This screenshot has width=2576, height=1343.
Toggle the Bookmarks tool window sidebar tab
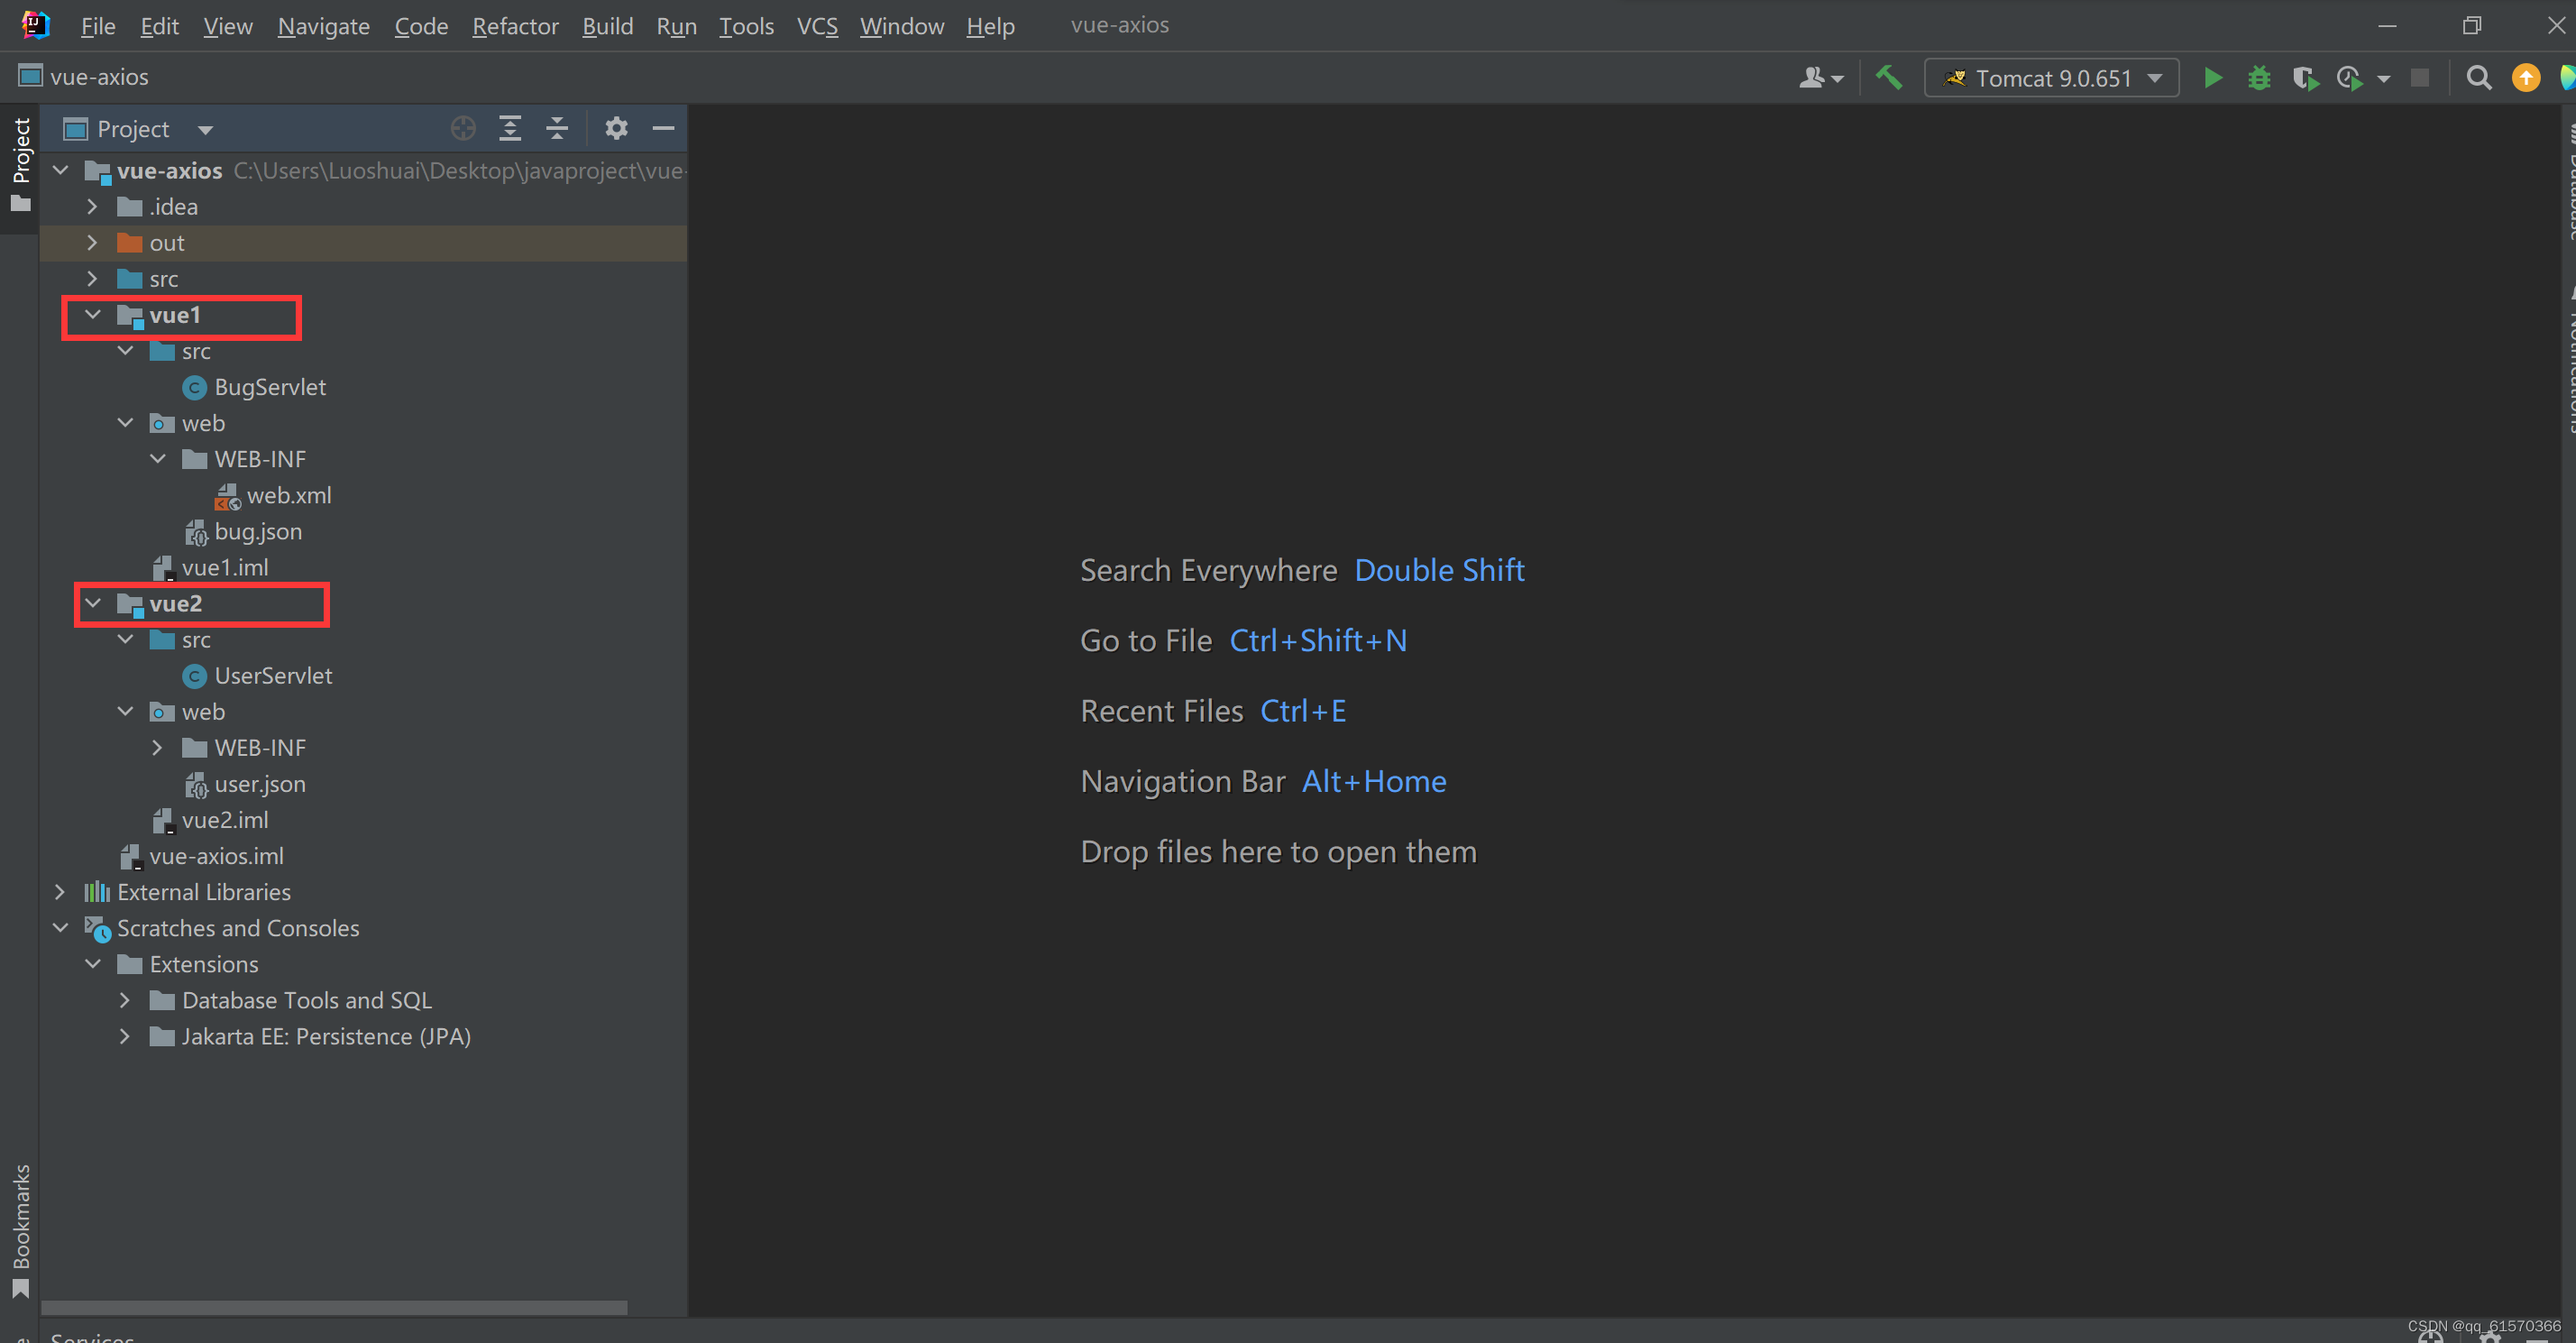[x=20, y=1230]
